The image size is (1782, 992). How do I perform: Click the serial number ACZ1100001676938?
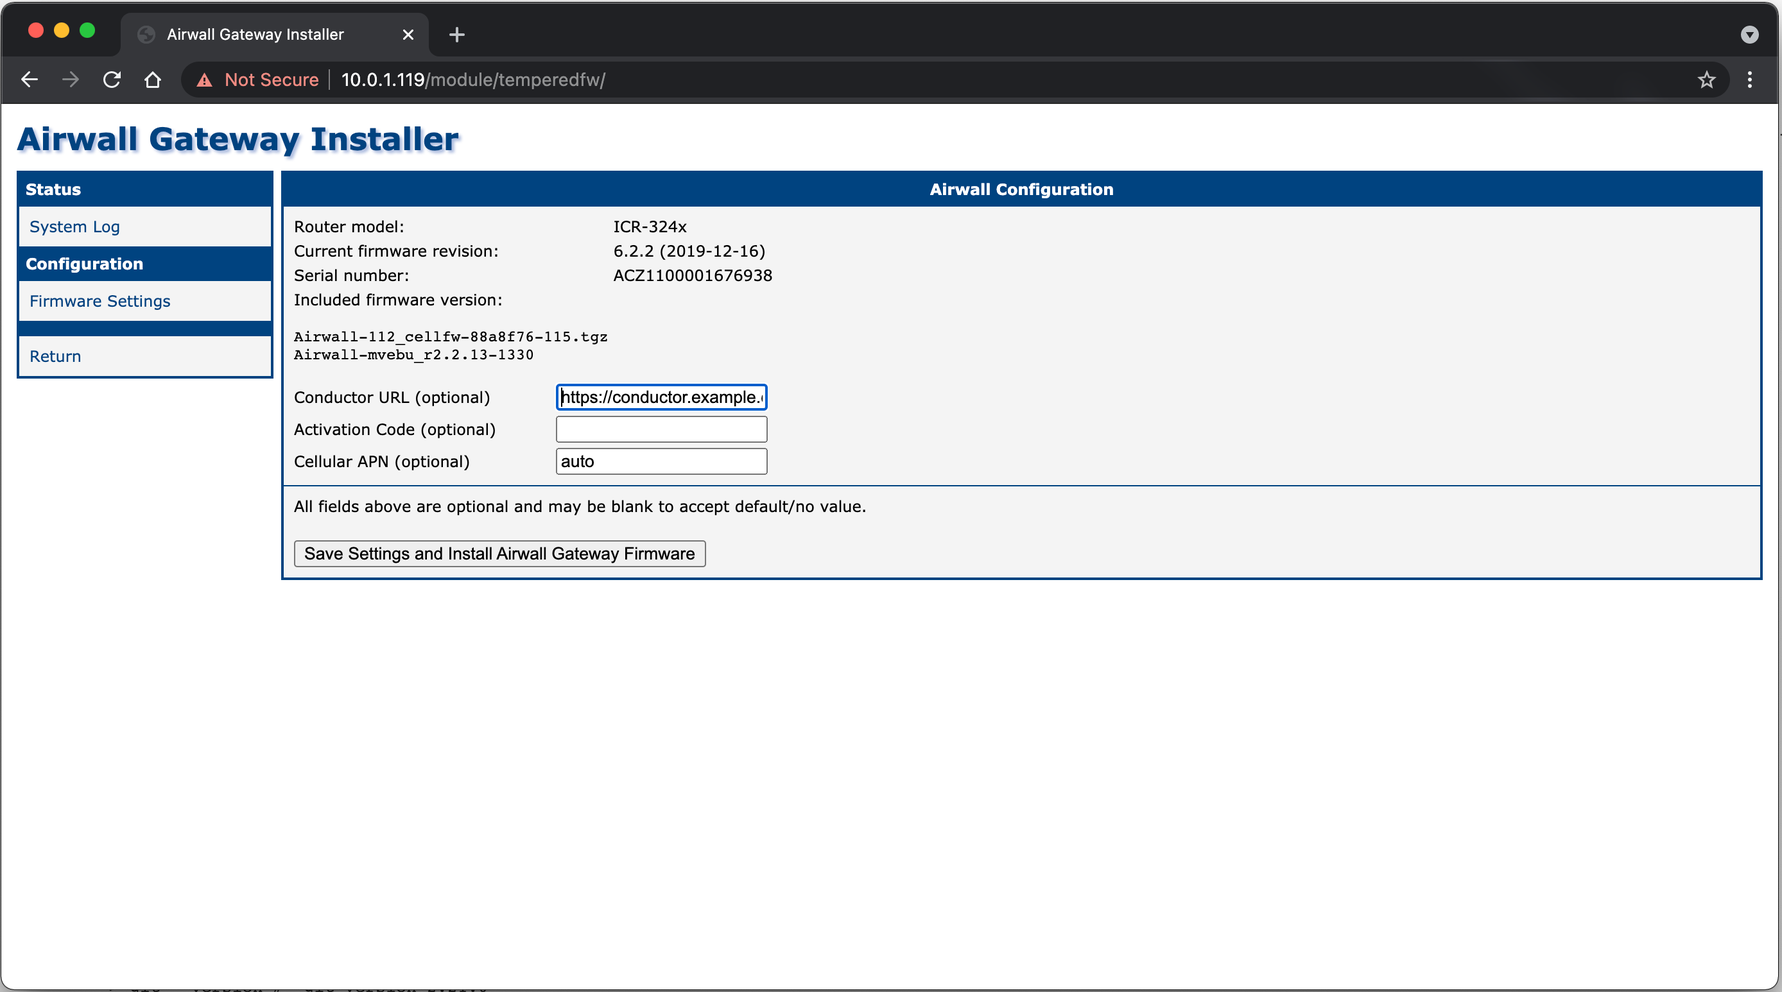692,275
